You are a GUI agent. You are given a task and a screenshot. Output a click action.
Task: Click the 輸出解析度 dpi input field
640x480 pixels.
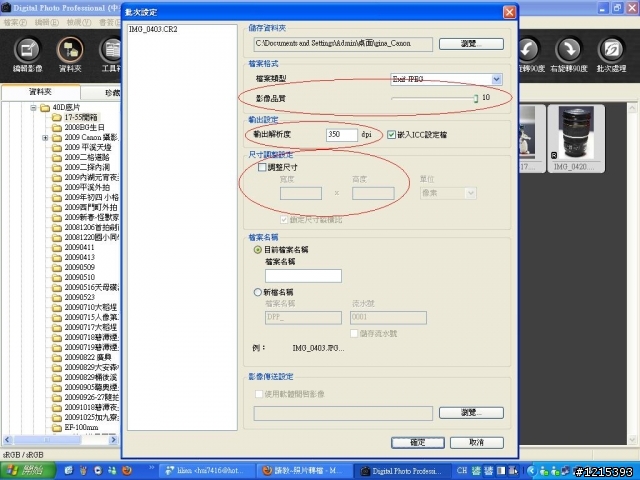[342, 135]
